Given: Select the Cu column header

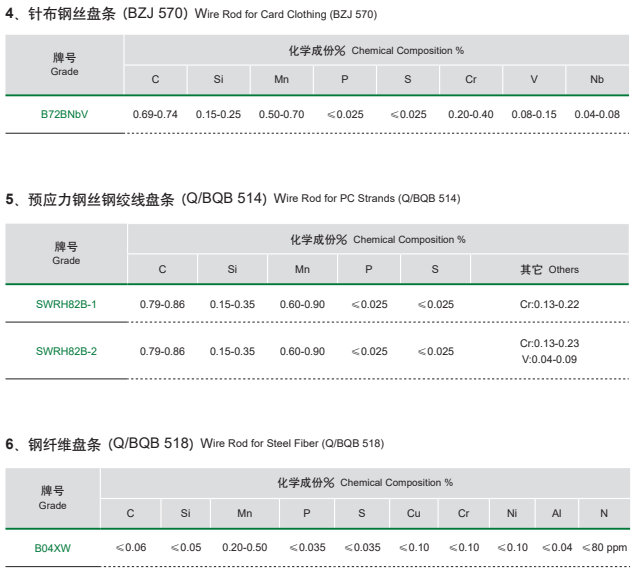Looking at the screenshot, I should 413,513.
